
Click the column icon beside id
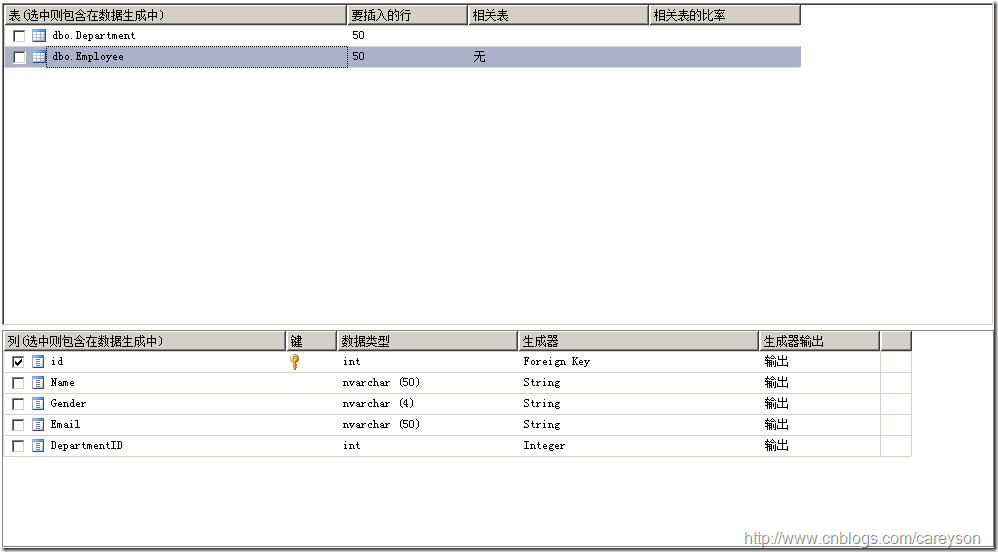coord(38,362)
